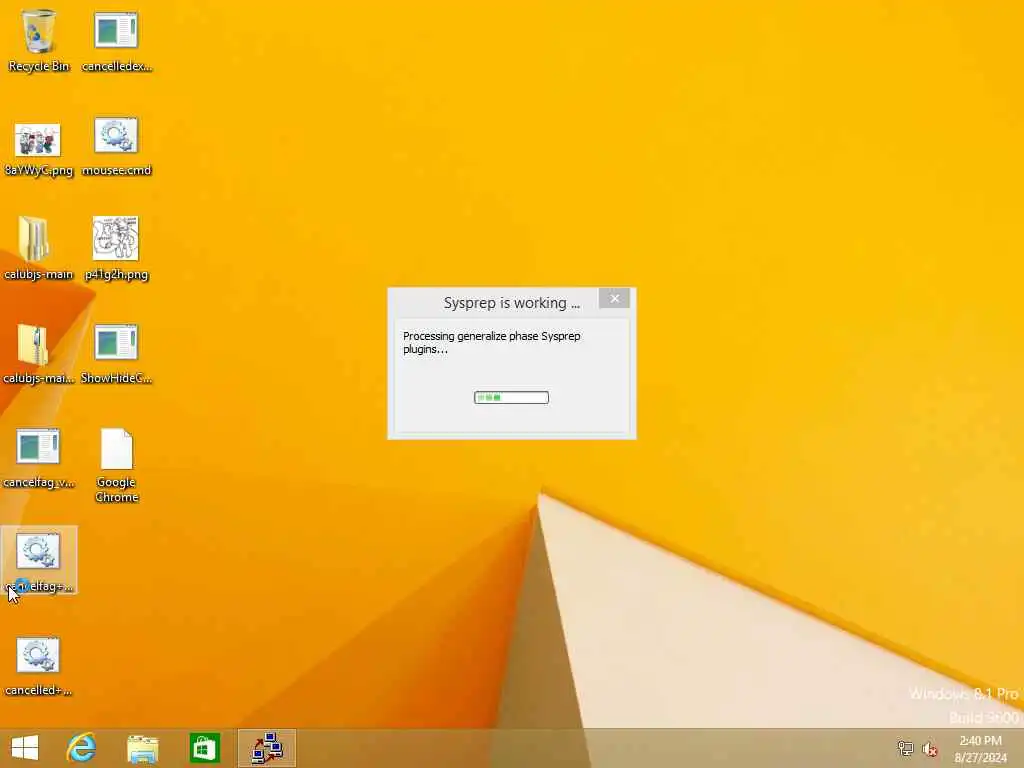Viewport: 1024px width, 768px height.
Task: Select the calubjs-mai... zip archive
Action: [x=38, y=353]
